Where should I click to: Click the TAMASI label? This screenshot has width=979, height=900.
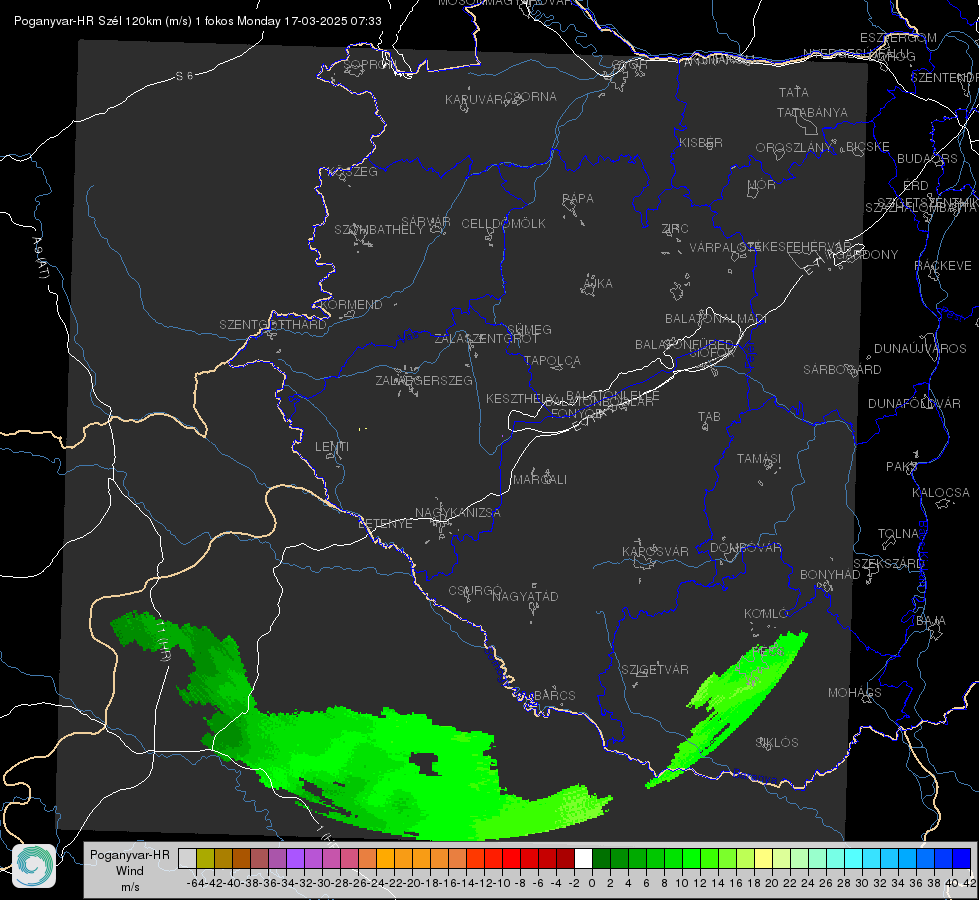(x=759, y=458)
